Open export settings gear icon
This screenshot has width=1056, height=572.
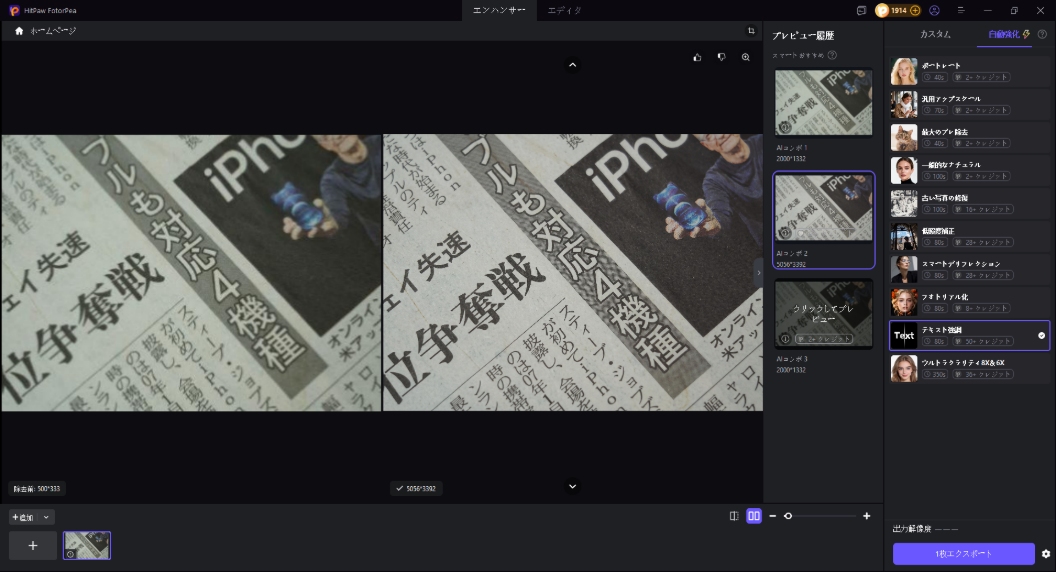[x=1045, y=554]
